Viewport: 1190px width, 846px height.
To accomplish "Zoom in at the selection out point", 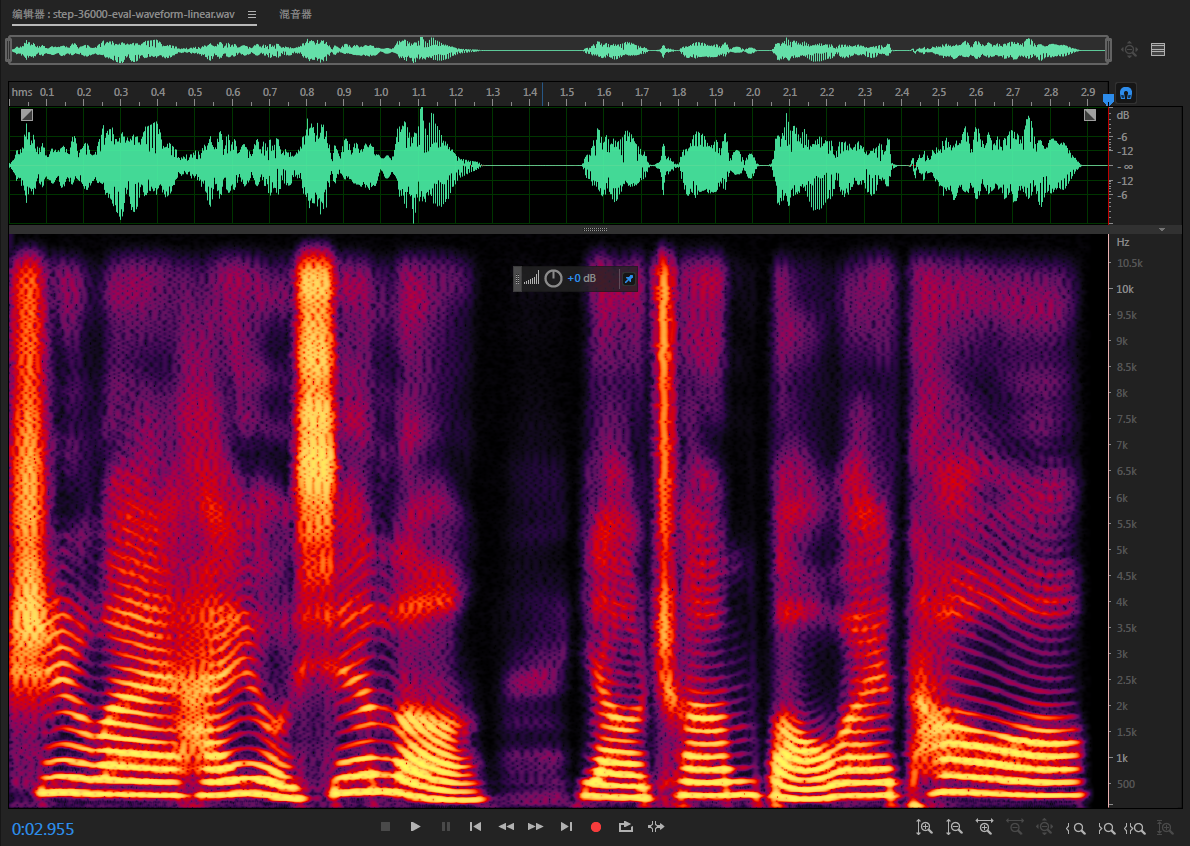I will [1107, 829].
